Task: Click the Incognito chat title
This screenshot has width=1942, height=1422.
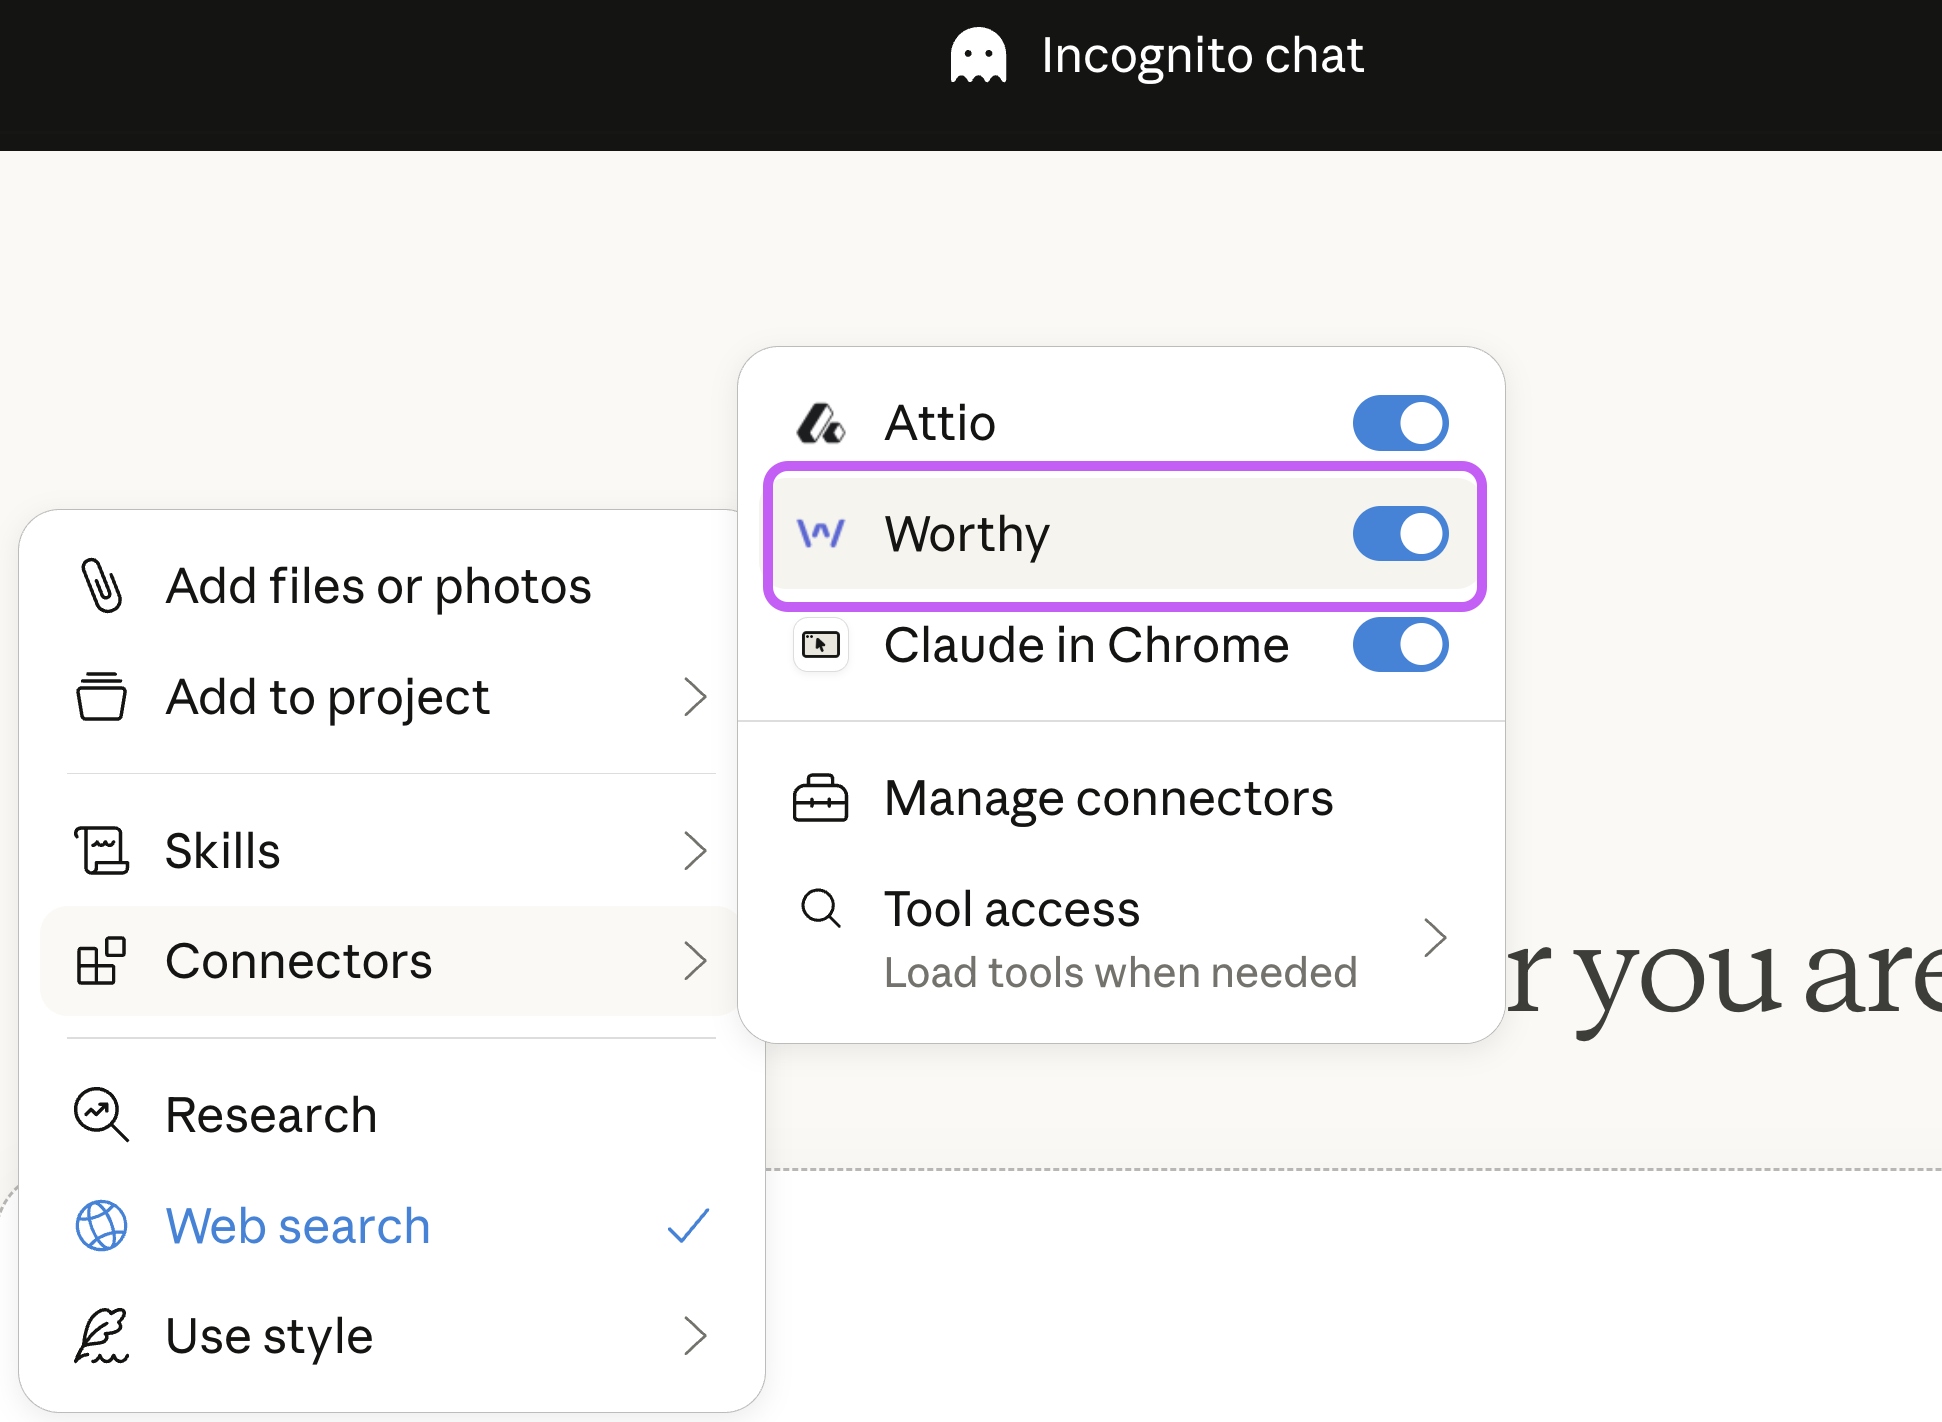Action: tap(1202, 56)
